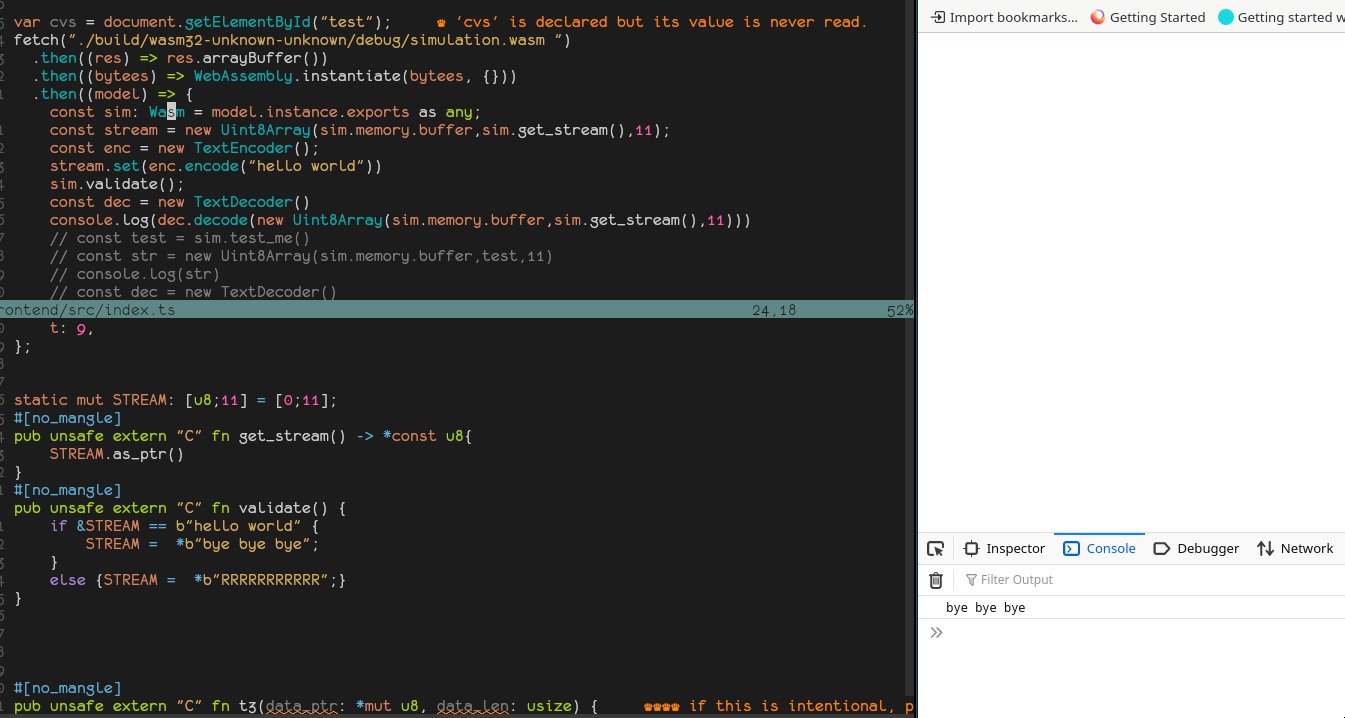Click the Debugger tab icon
The width and height of the screenshot is (1345, 718).
pyautogui.click(x=1162, y=548)
